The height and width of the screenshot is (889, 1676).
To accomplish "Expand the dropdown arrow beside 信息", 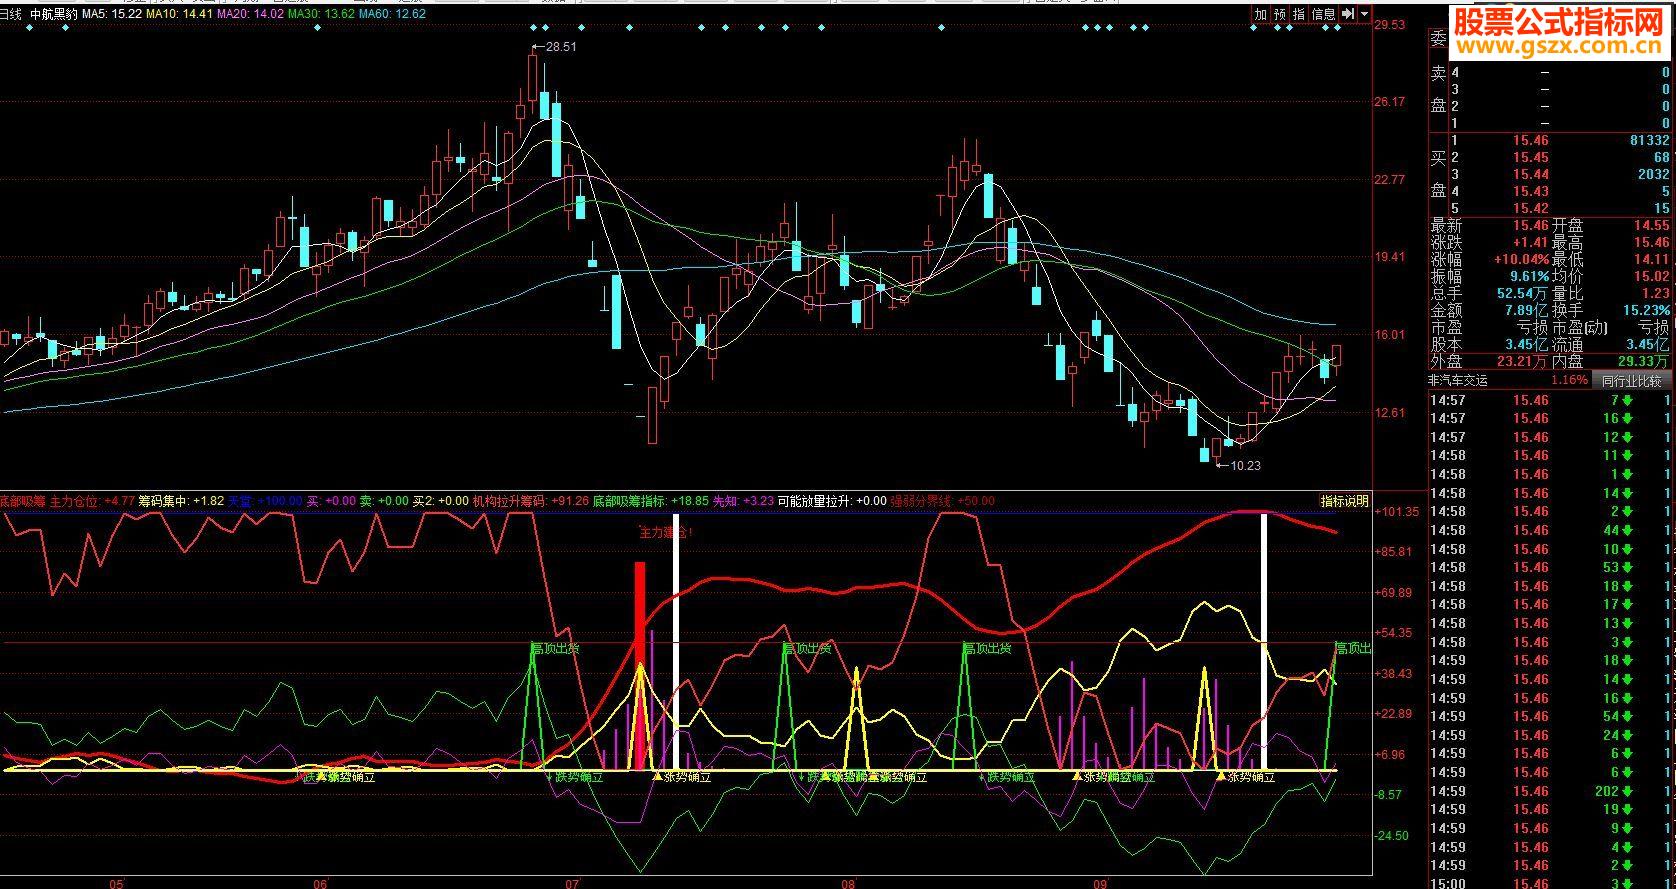I will tap(1364, 14).
